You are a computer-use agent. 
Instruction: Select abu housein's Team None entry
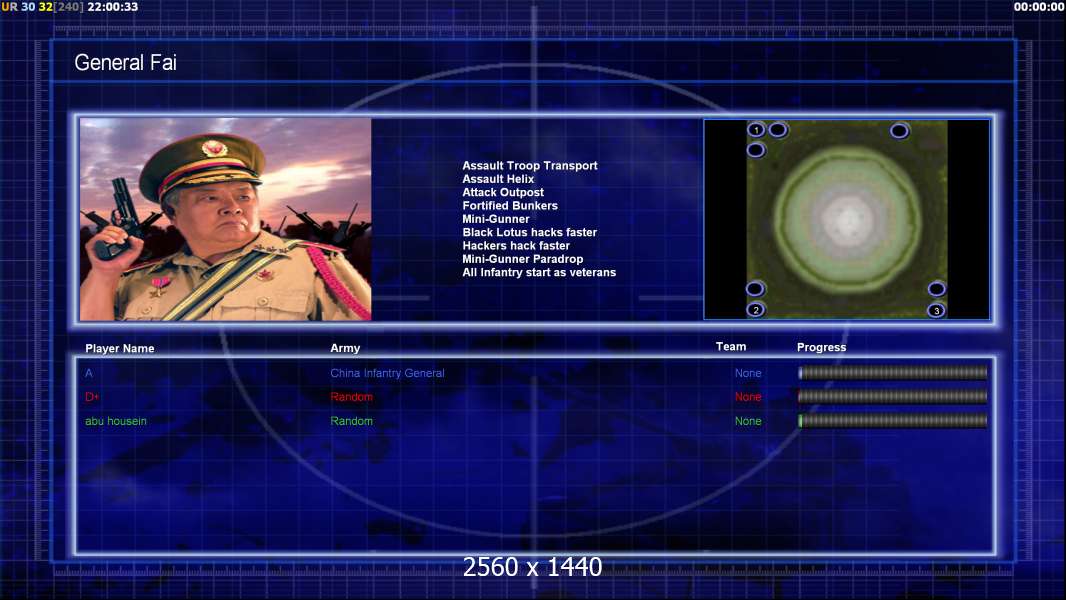point(748,421)
